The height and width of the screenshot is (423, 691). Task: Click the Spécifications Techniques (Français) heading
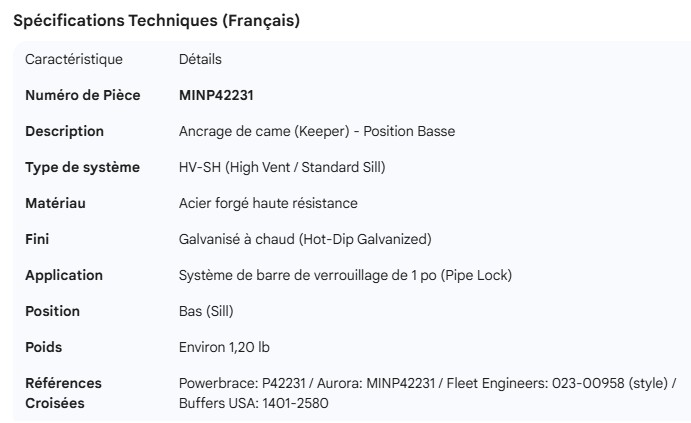pyautogui.click(x=156, y=21)
